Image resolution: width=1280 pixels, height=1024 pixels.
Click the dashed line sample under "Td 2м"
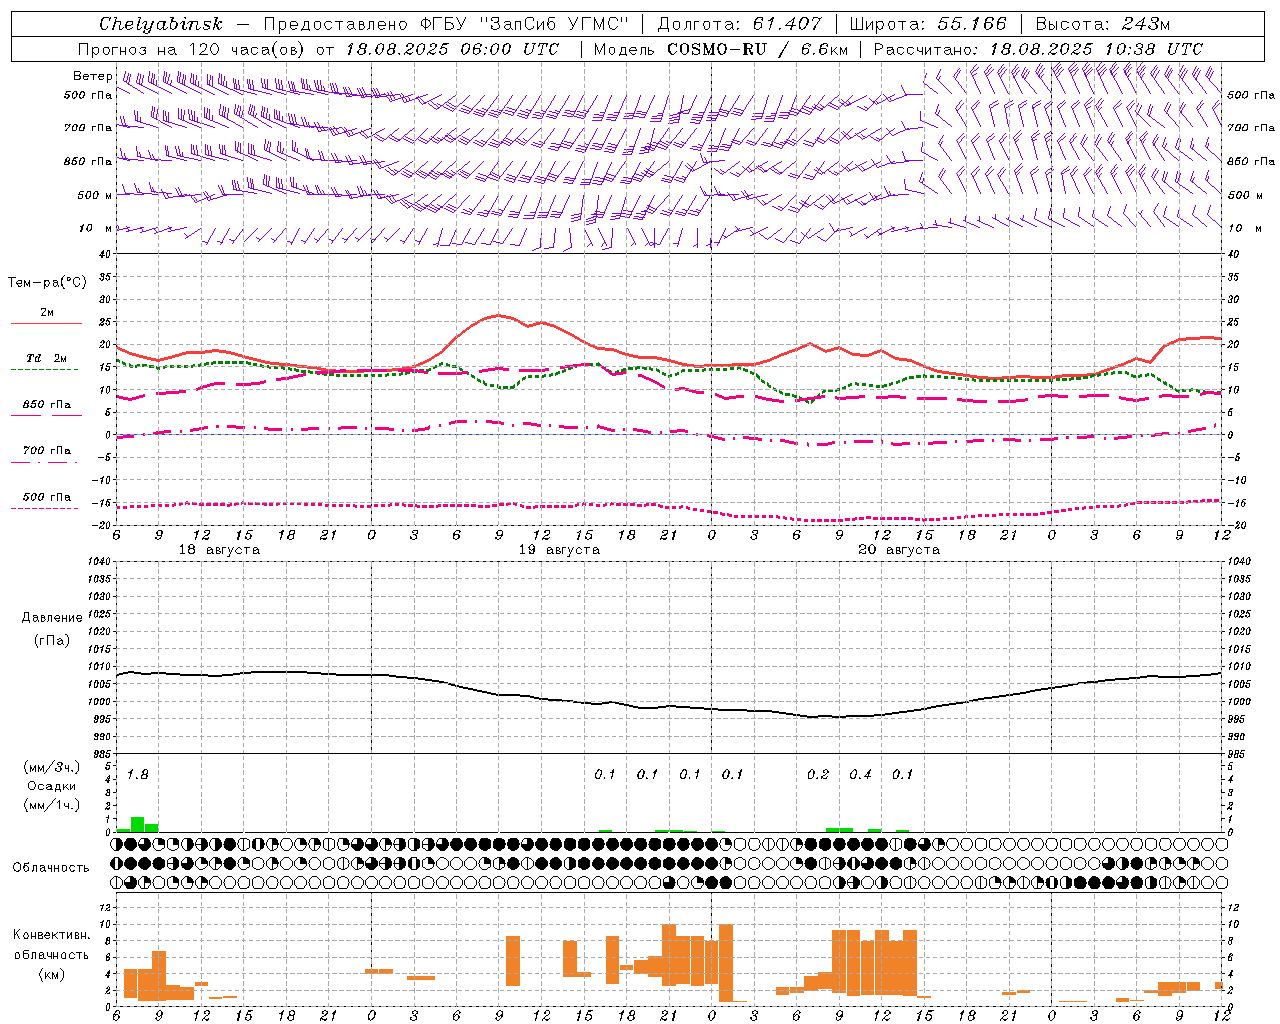(45, 369)
